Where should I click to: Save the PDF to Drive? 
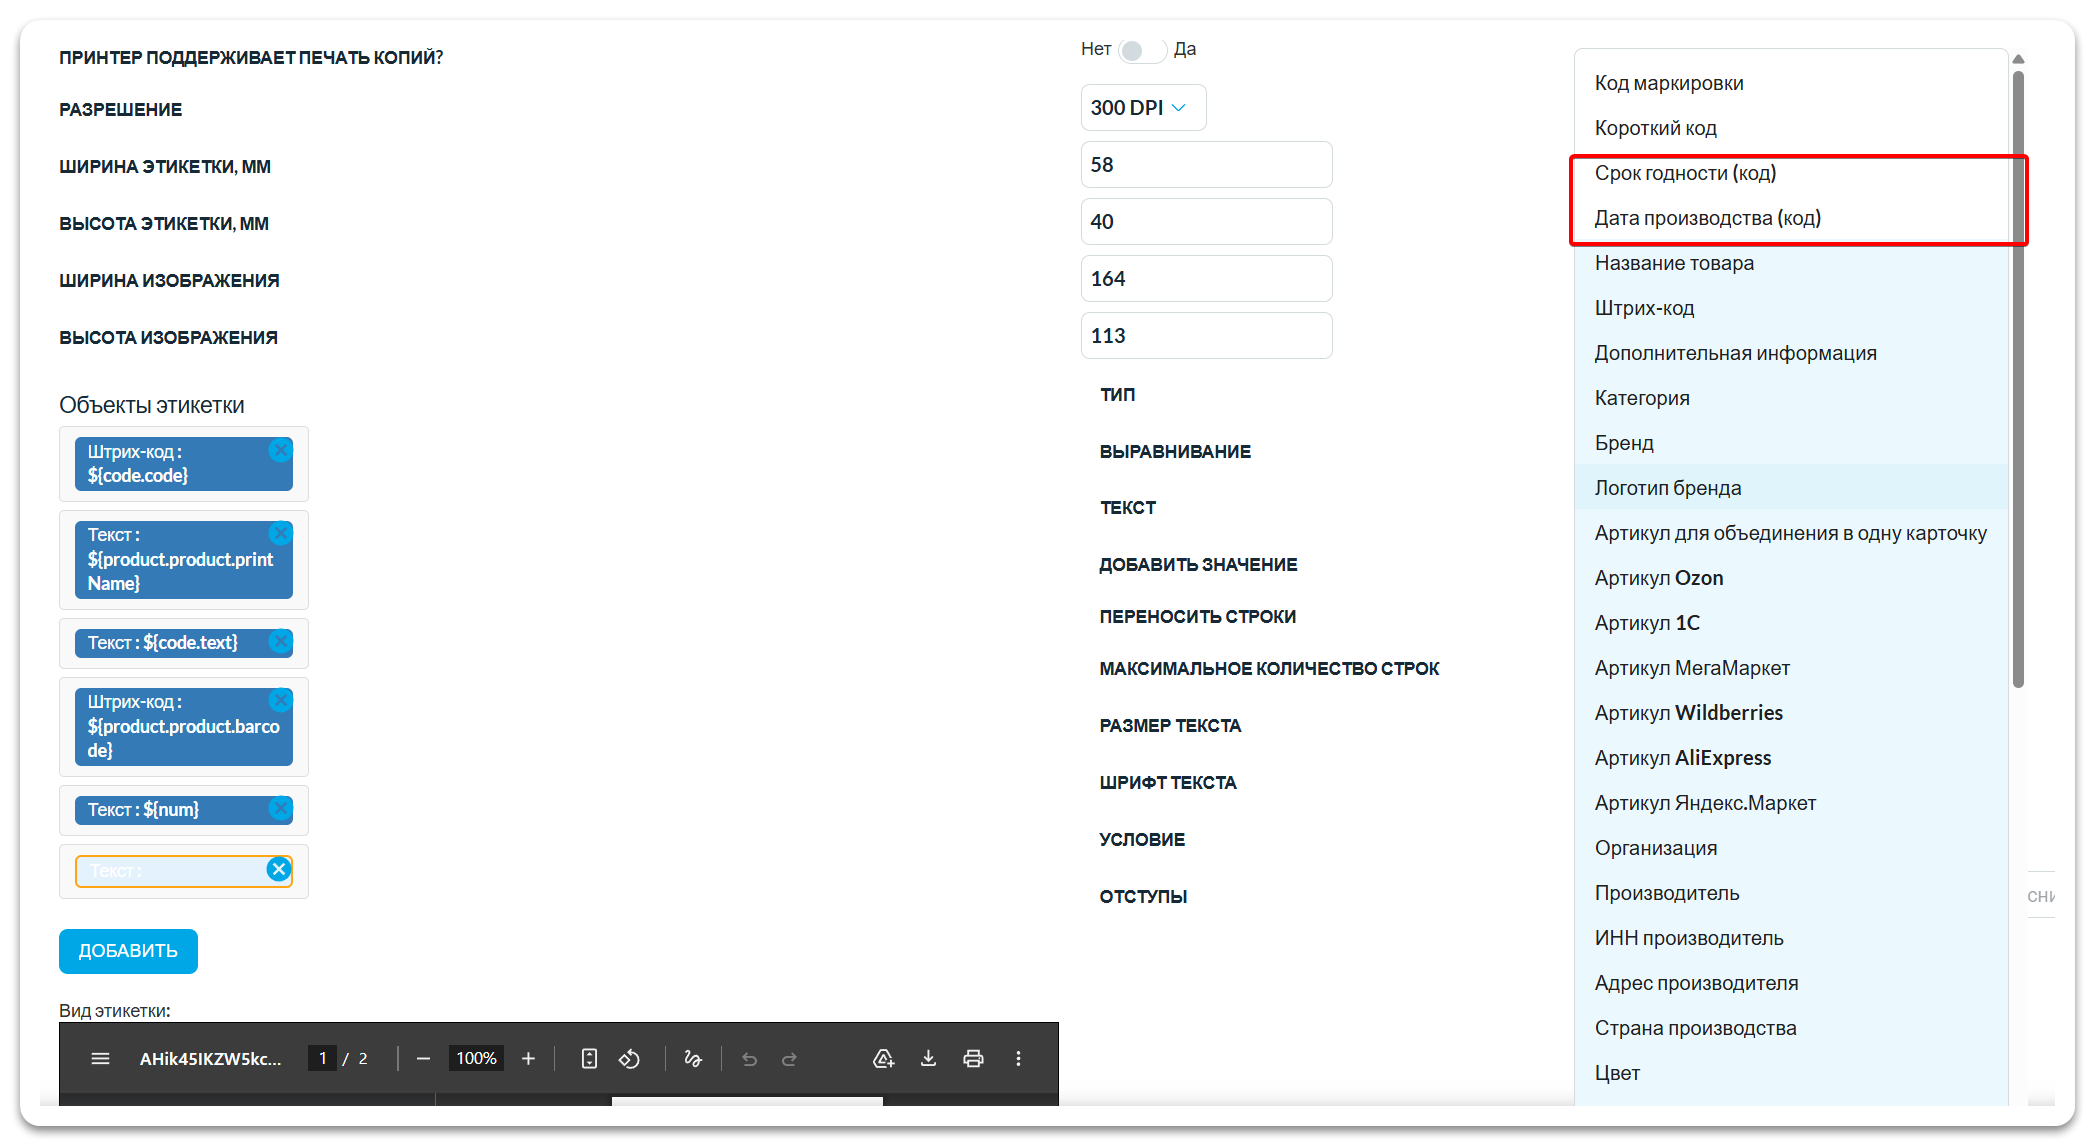tap(883, 1058)
